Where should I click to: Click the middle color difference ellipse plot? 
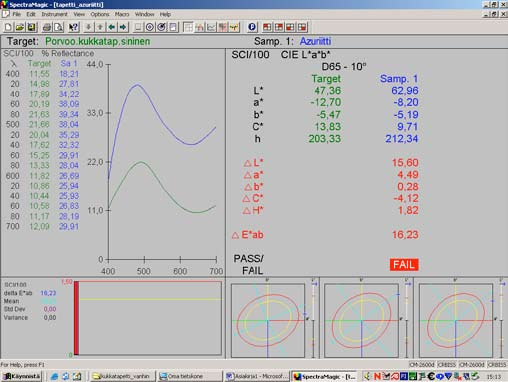point(361,321)
